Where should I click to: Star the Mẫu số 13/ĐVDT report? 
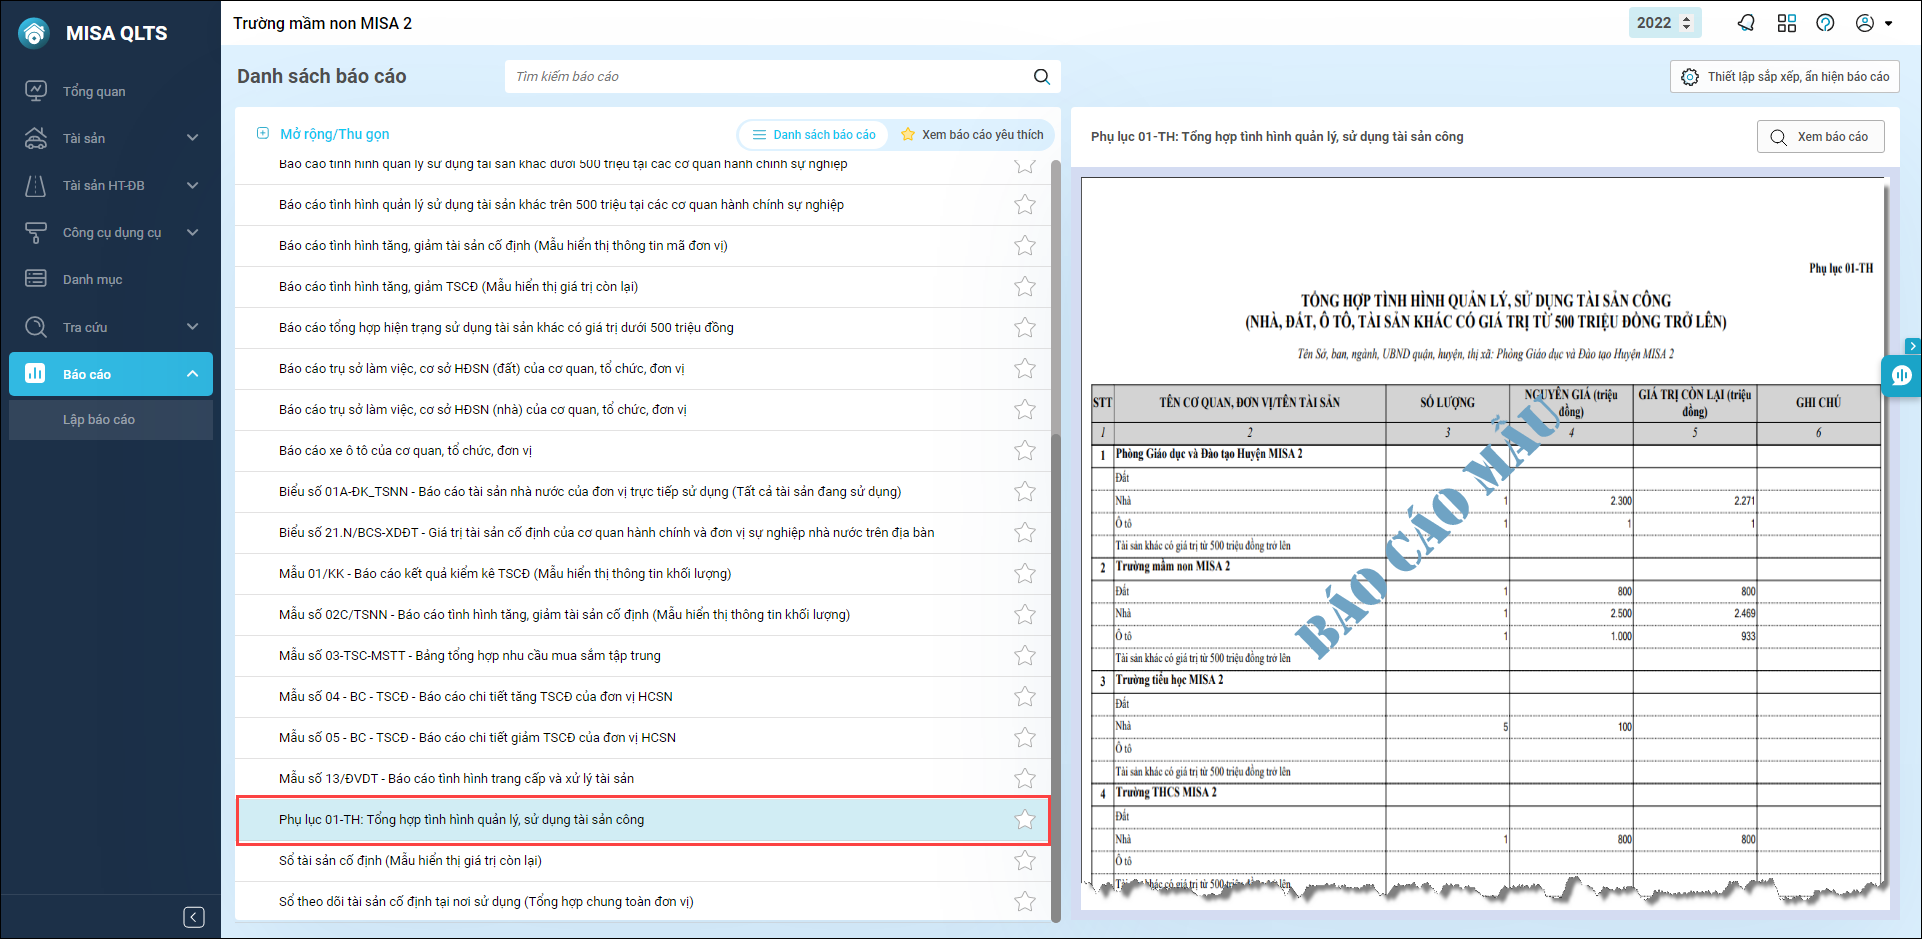[1025, 779]
